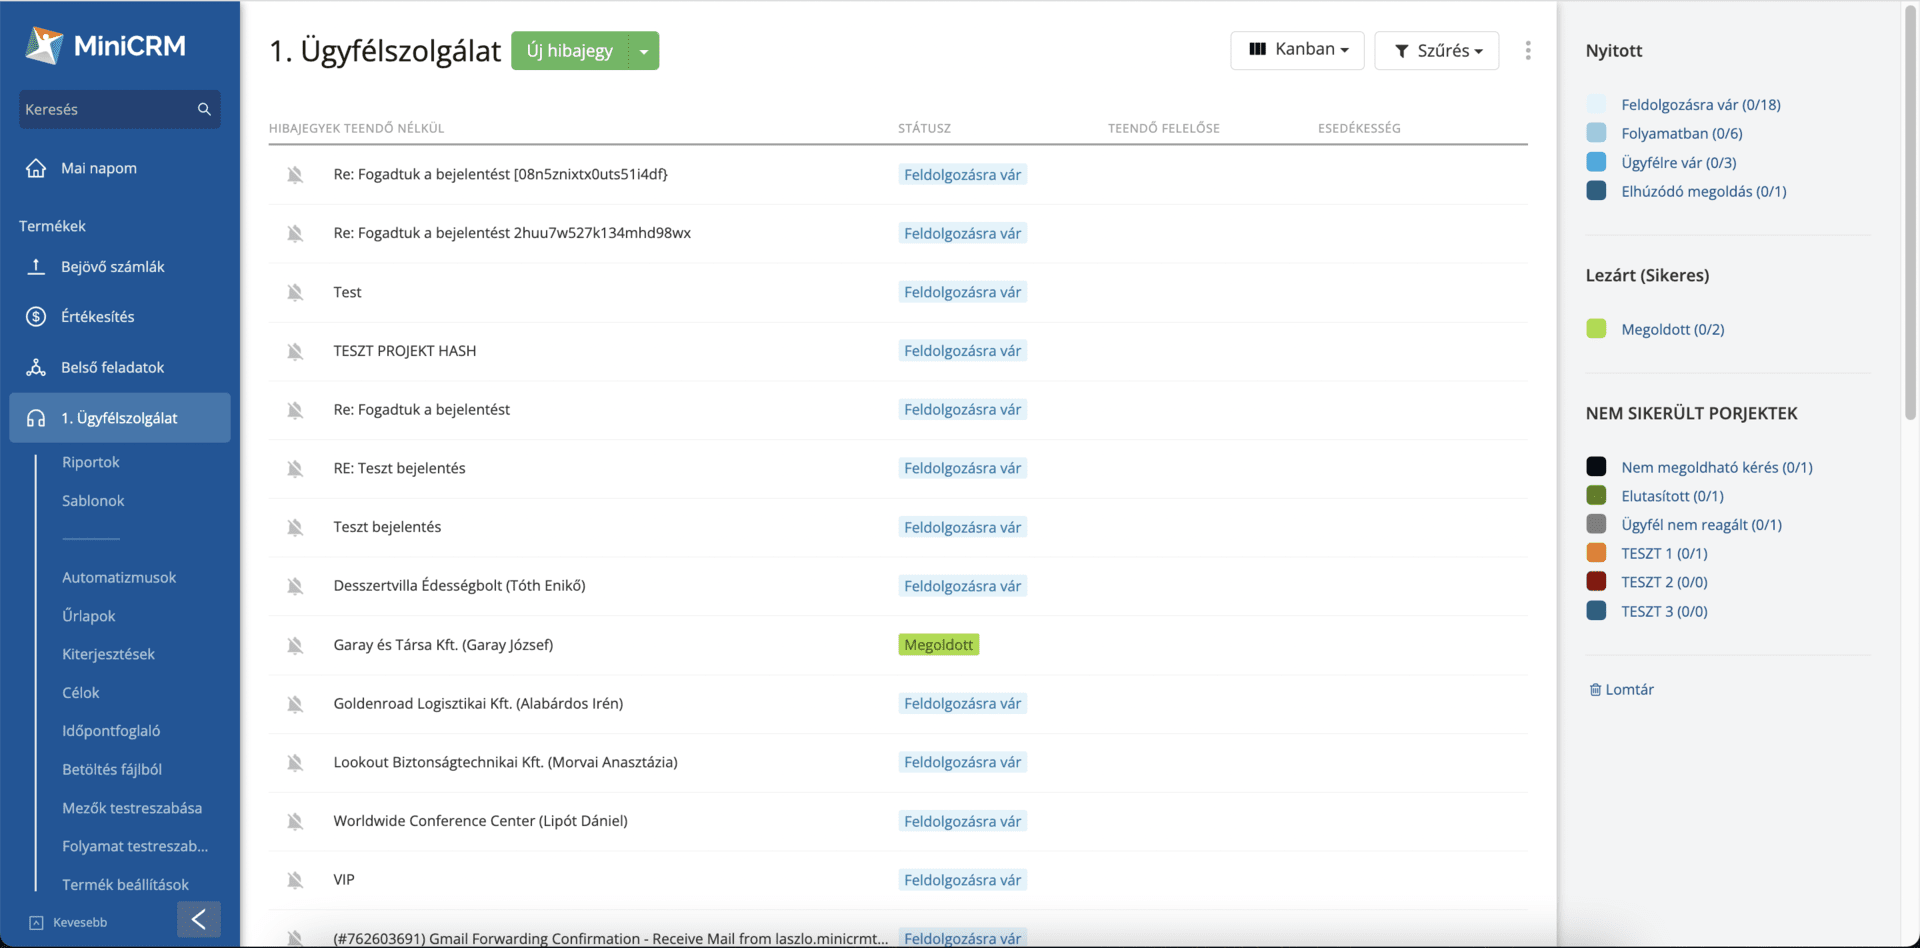Click the right panel vertical scrollbar
This screenshot has height=948, width=1920.
(1910, 215)
